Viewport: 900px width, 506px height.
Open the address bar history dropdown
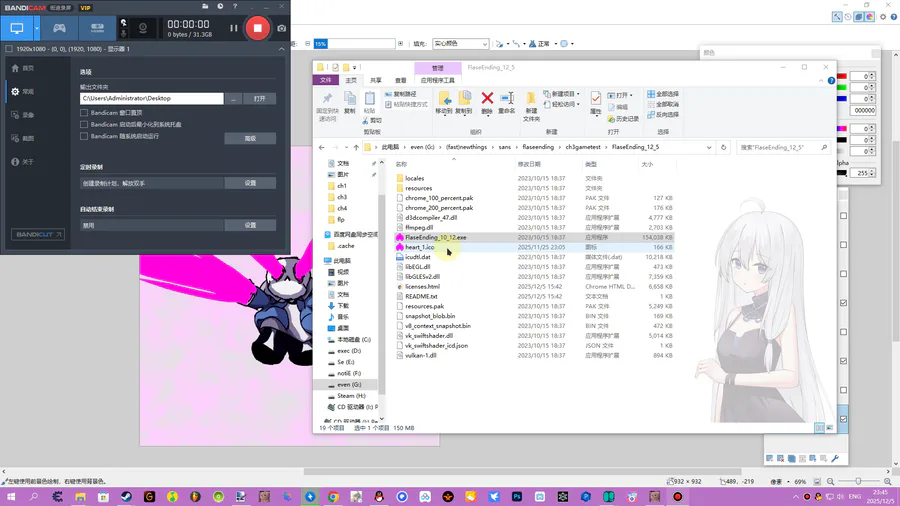coord(709,147)
